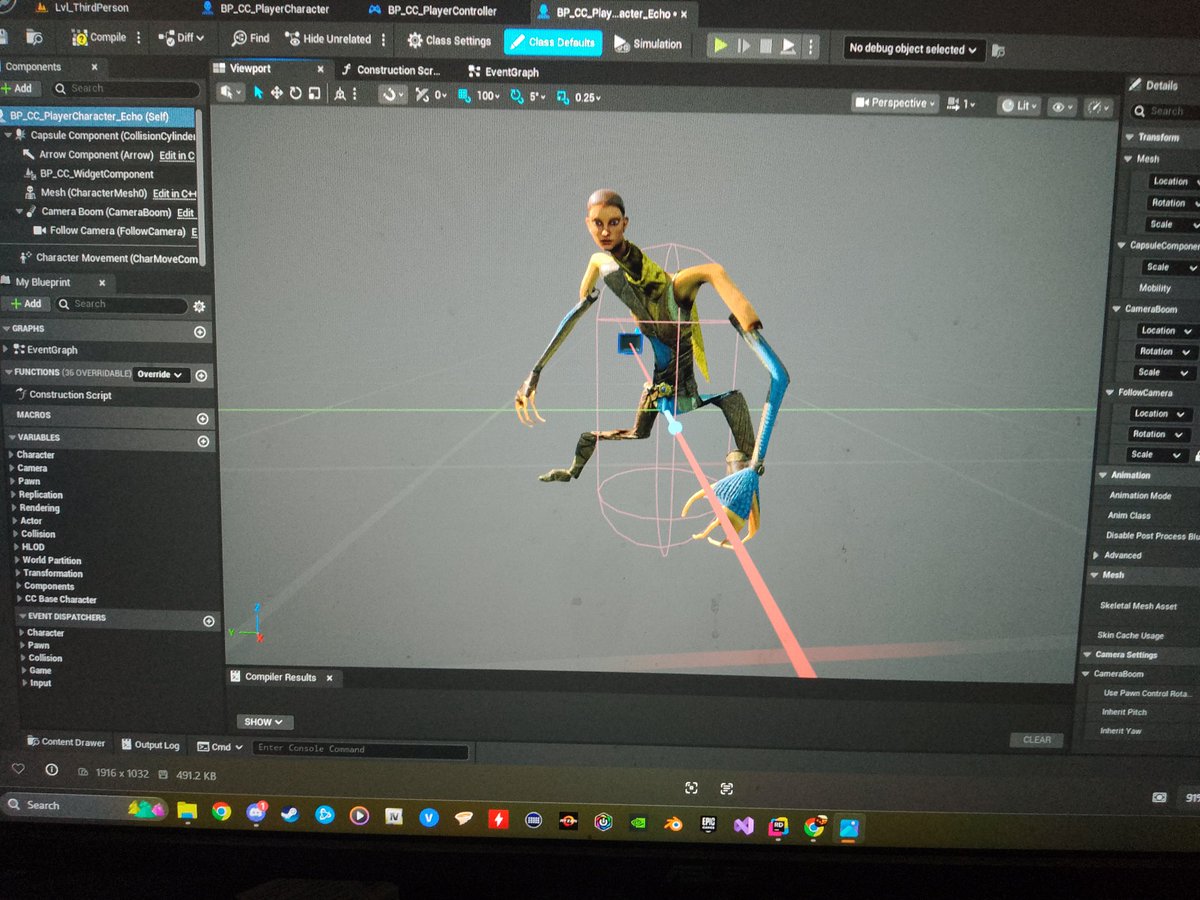Open the Perspective view dropdown
Viewport: 1200px width, 900px height.
[x=895, y=102]
